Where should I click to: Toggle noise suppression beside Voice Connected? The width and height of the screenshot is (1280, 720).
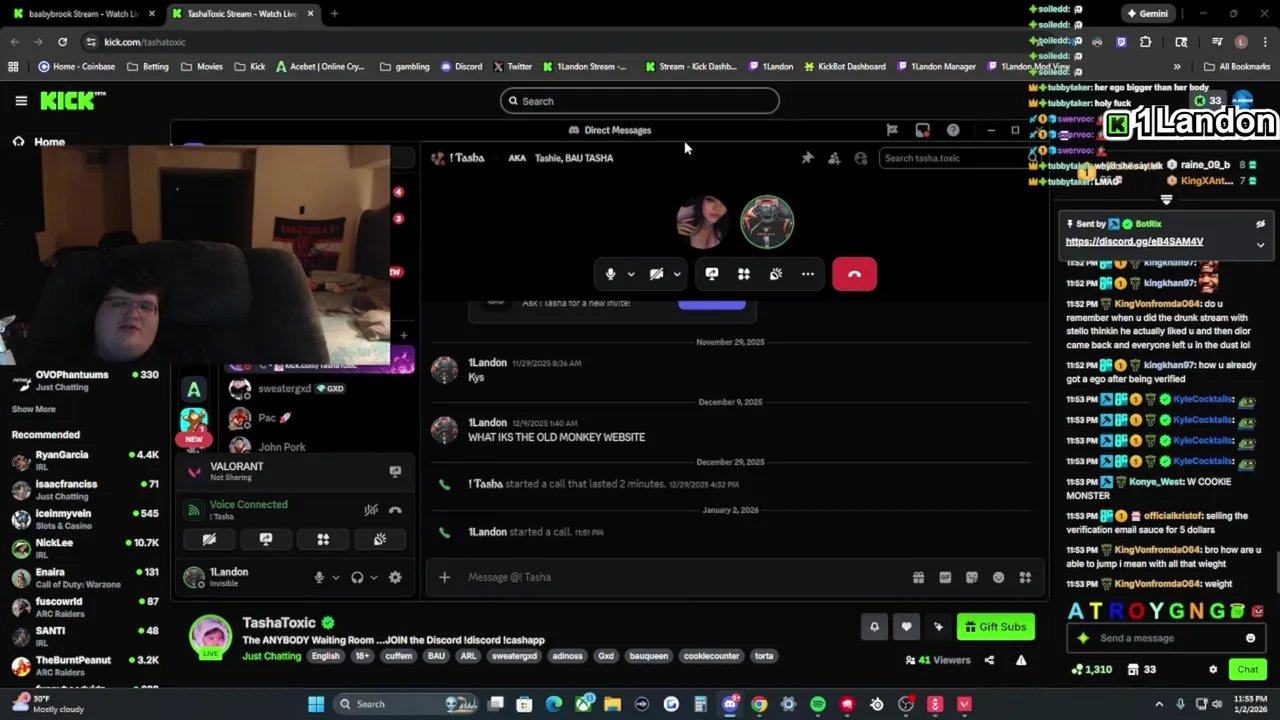click(x=371, y=510)
